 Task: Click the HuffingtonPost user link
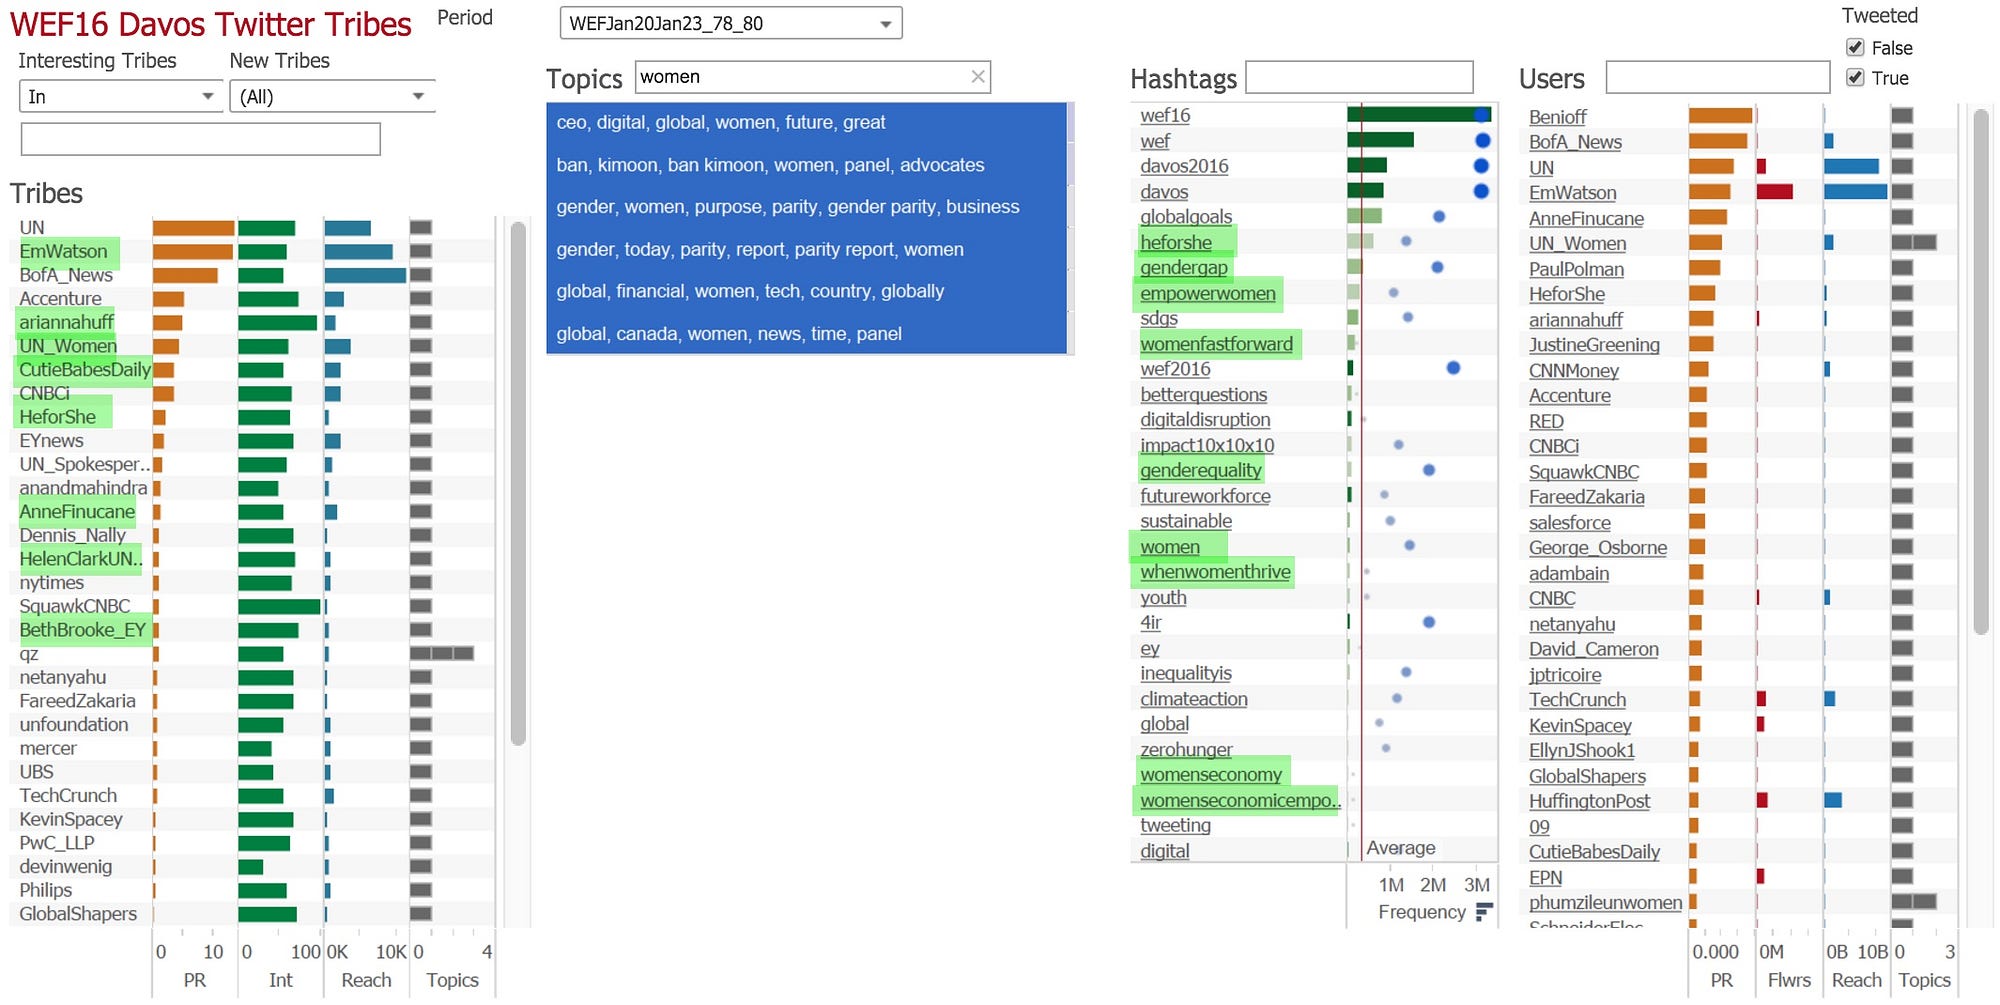[x=1590, y=801]
